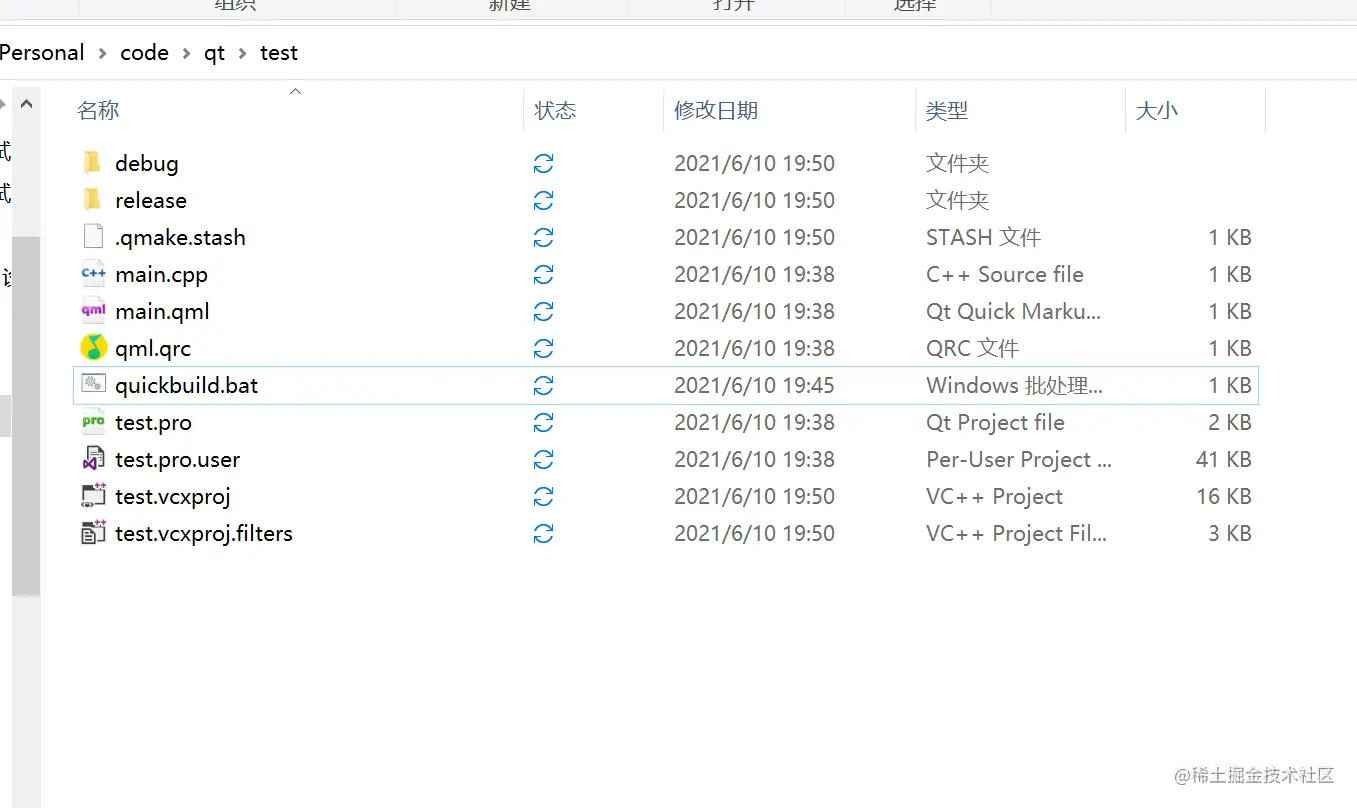Select the test.vcxproj.filters file name

pos(204,533)
